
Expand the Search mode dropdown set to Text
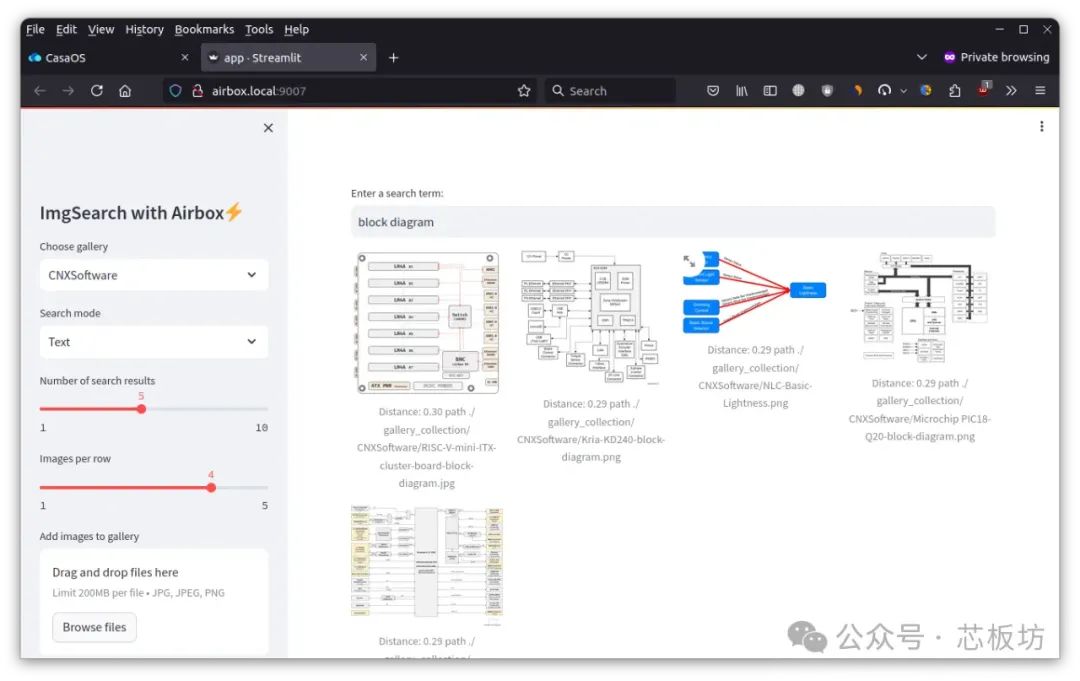153,342
